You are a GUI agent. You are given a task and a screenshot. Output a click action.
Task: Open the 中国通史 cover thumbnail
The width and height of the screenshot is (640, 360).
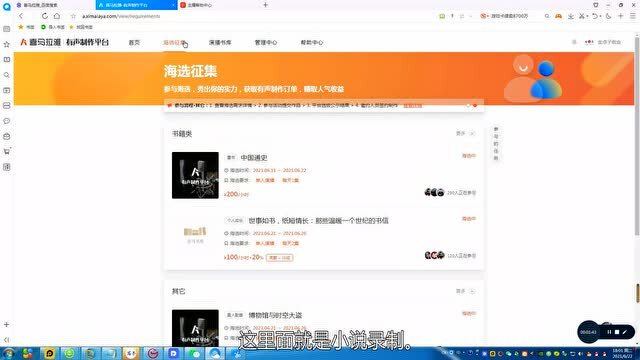[x=195, y=175]
